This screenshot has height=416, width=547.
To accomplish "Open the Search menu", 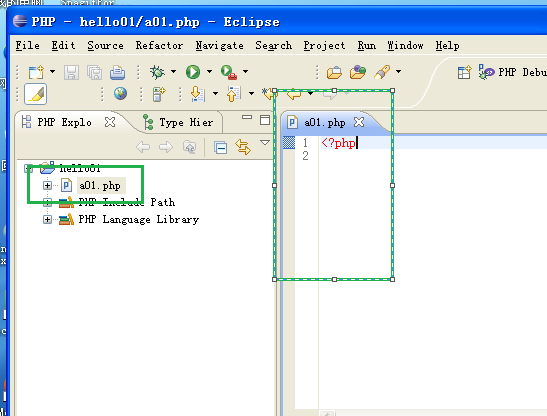I will 274,46.
